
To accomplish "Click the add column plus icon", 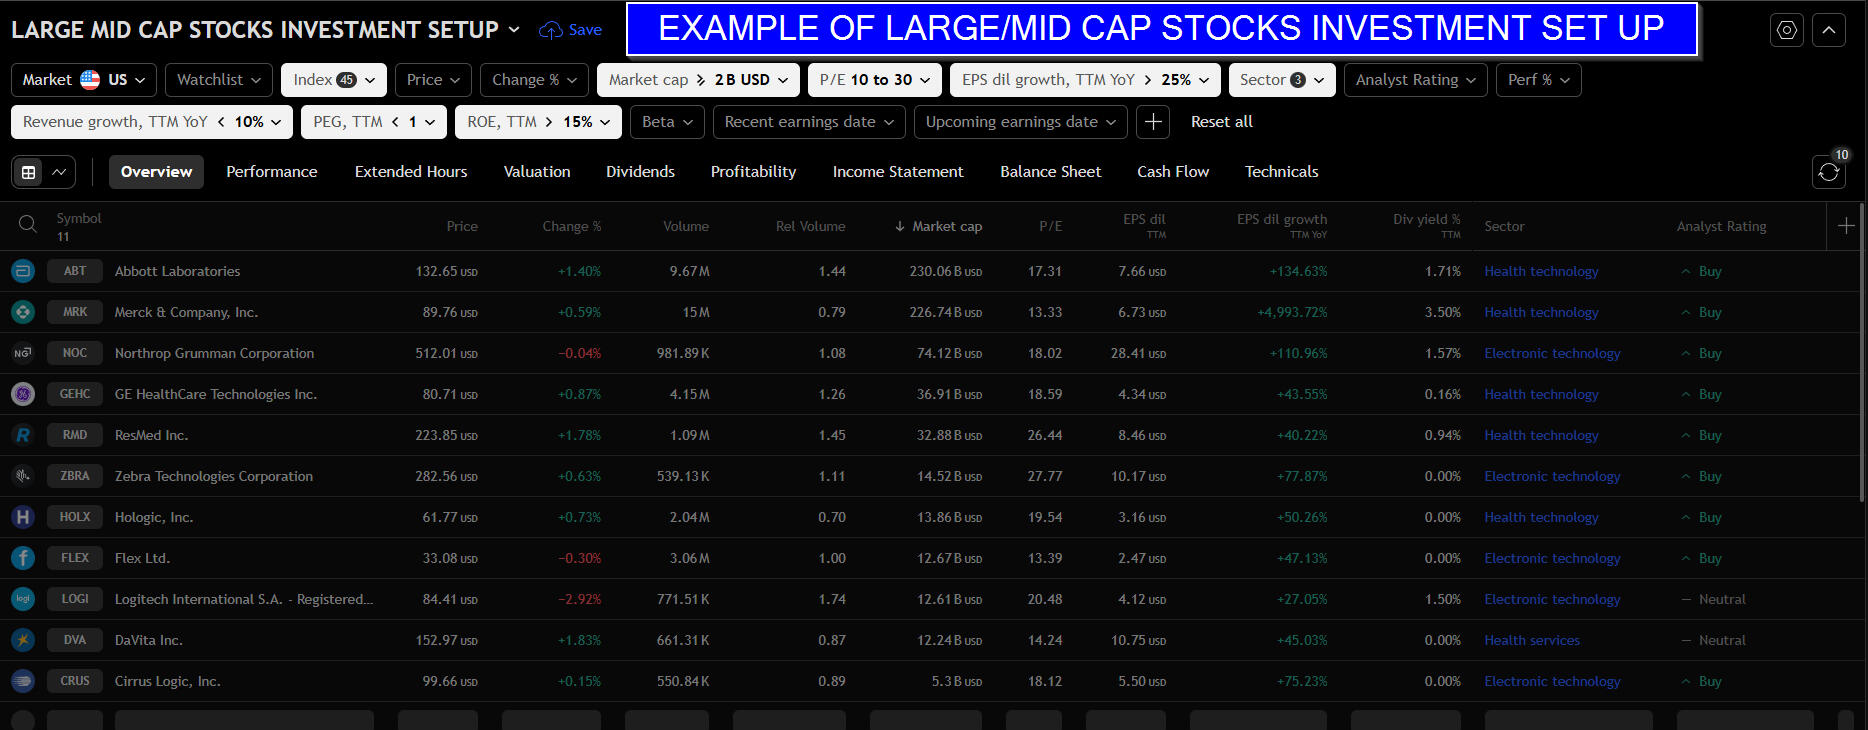I will [x=1846, y=226].
